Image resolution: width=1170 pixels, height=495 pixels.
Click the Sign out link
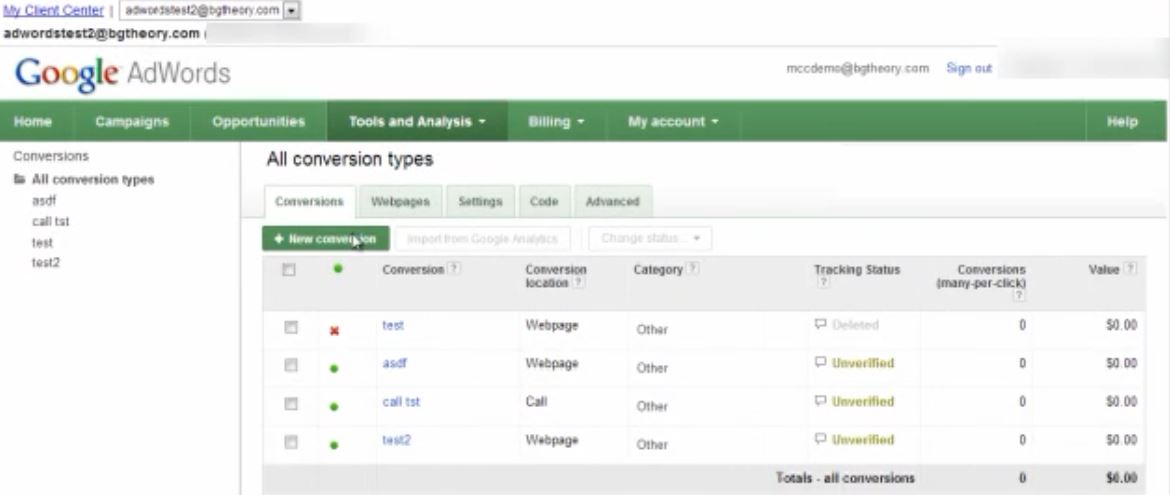[969, 68]
